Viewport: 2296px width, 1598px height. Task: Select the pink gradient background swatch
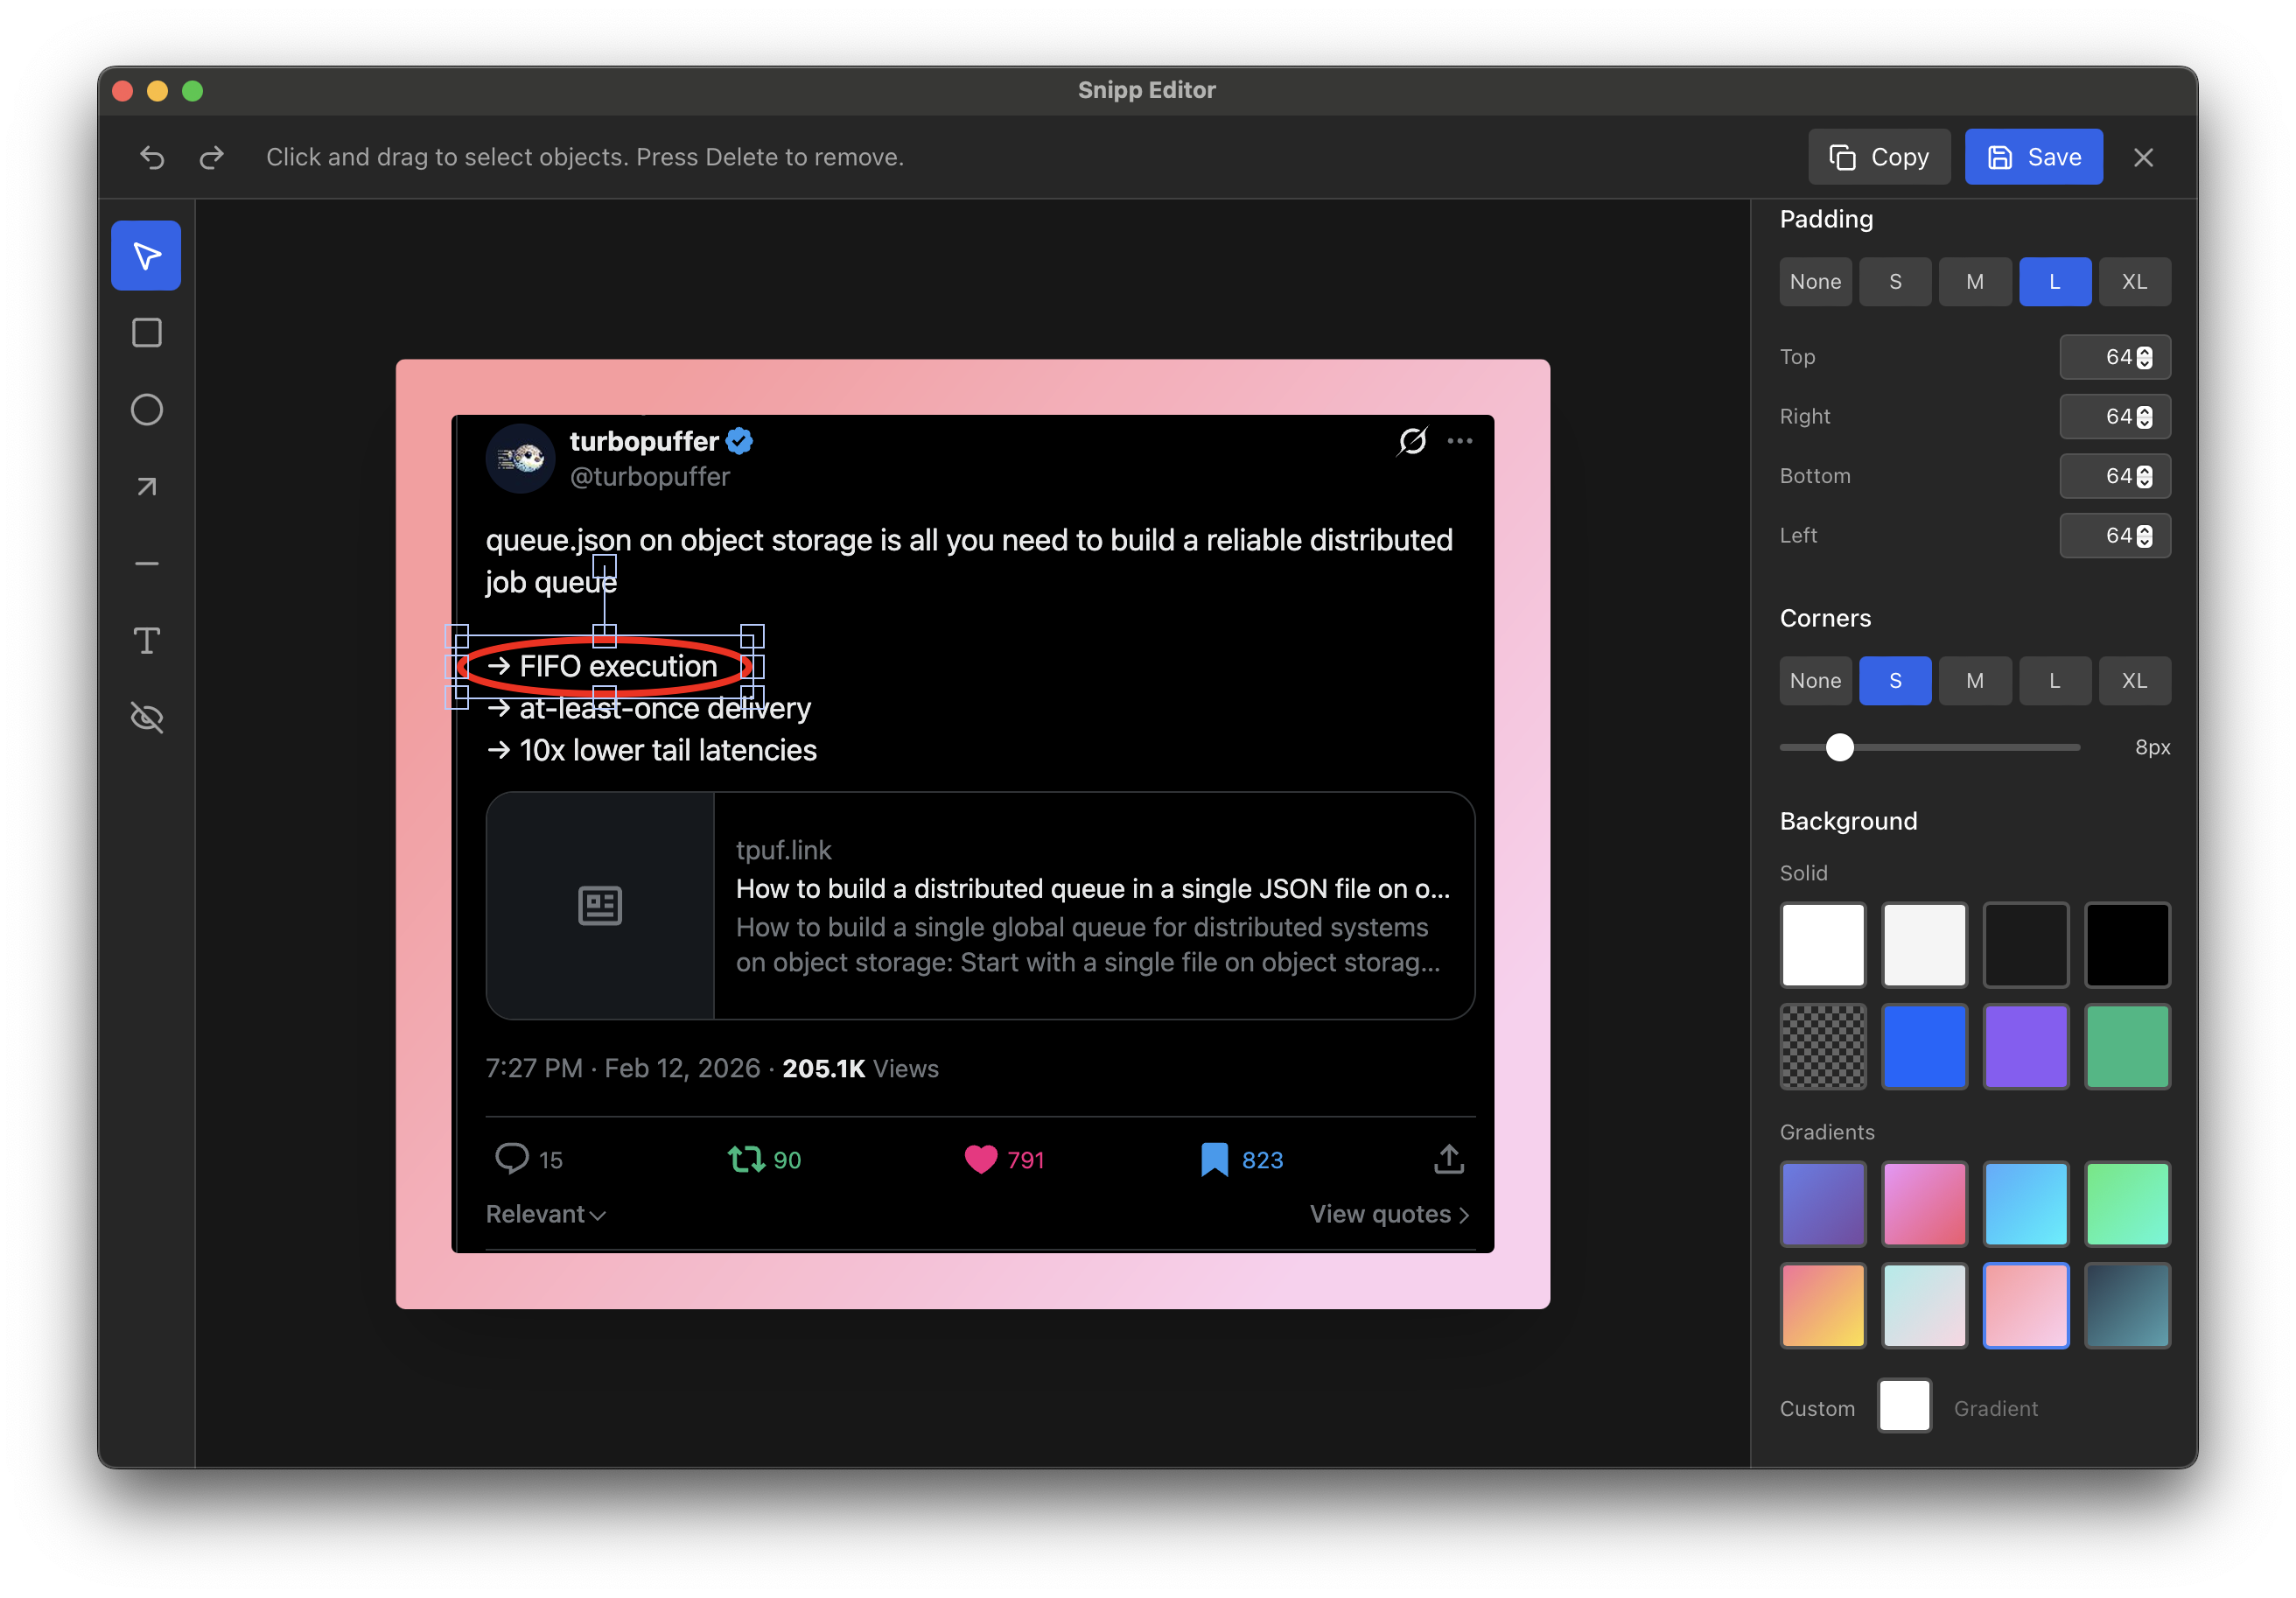tap(1924, 1204)
